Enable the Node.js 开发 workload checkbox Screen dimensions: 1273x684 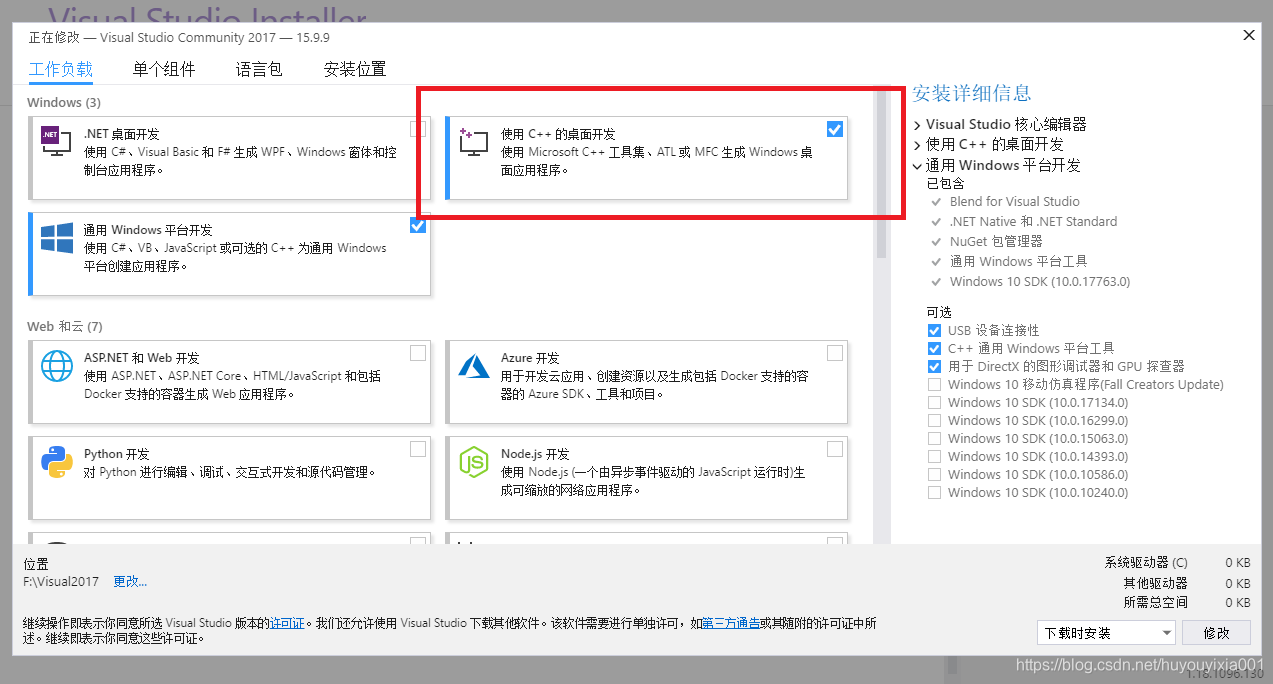click(x=835, y=449)
